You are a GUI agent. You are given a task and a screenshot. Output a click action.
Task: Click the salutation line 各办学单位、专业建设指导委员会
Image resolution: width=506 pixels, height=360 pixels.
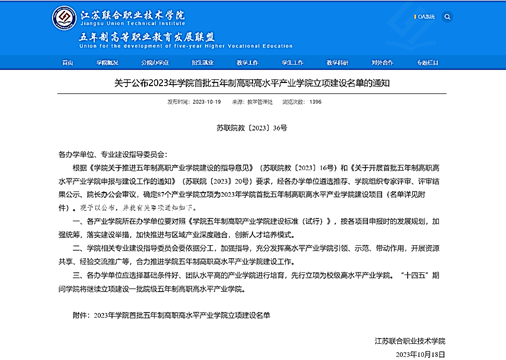pyautogui.click(x=113, y=155)
